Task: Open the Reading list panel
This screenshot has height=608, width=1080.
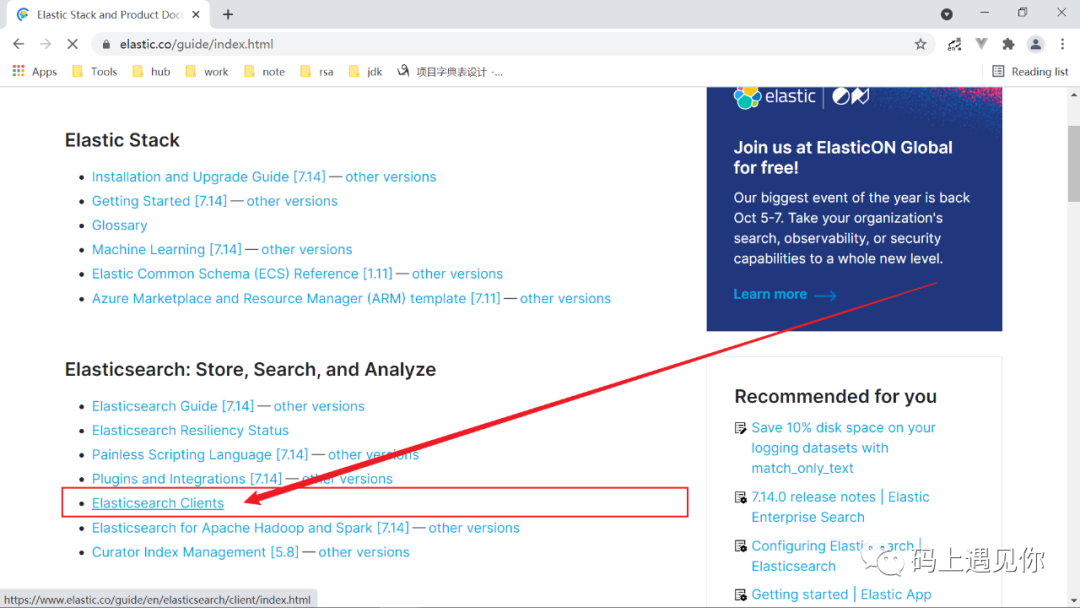Action: [x=1030, y=72]
